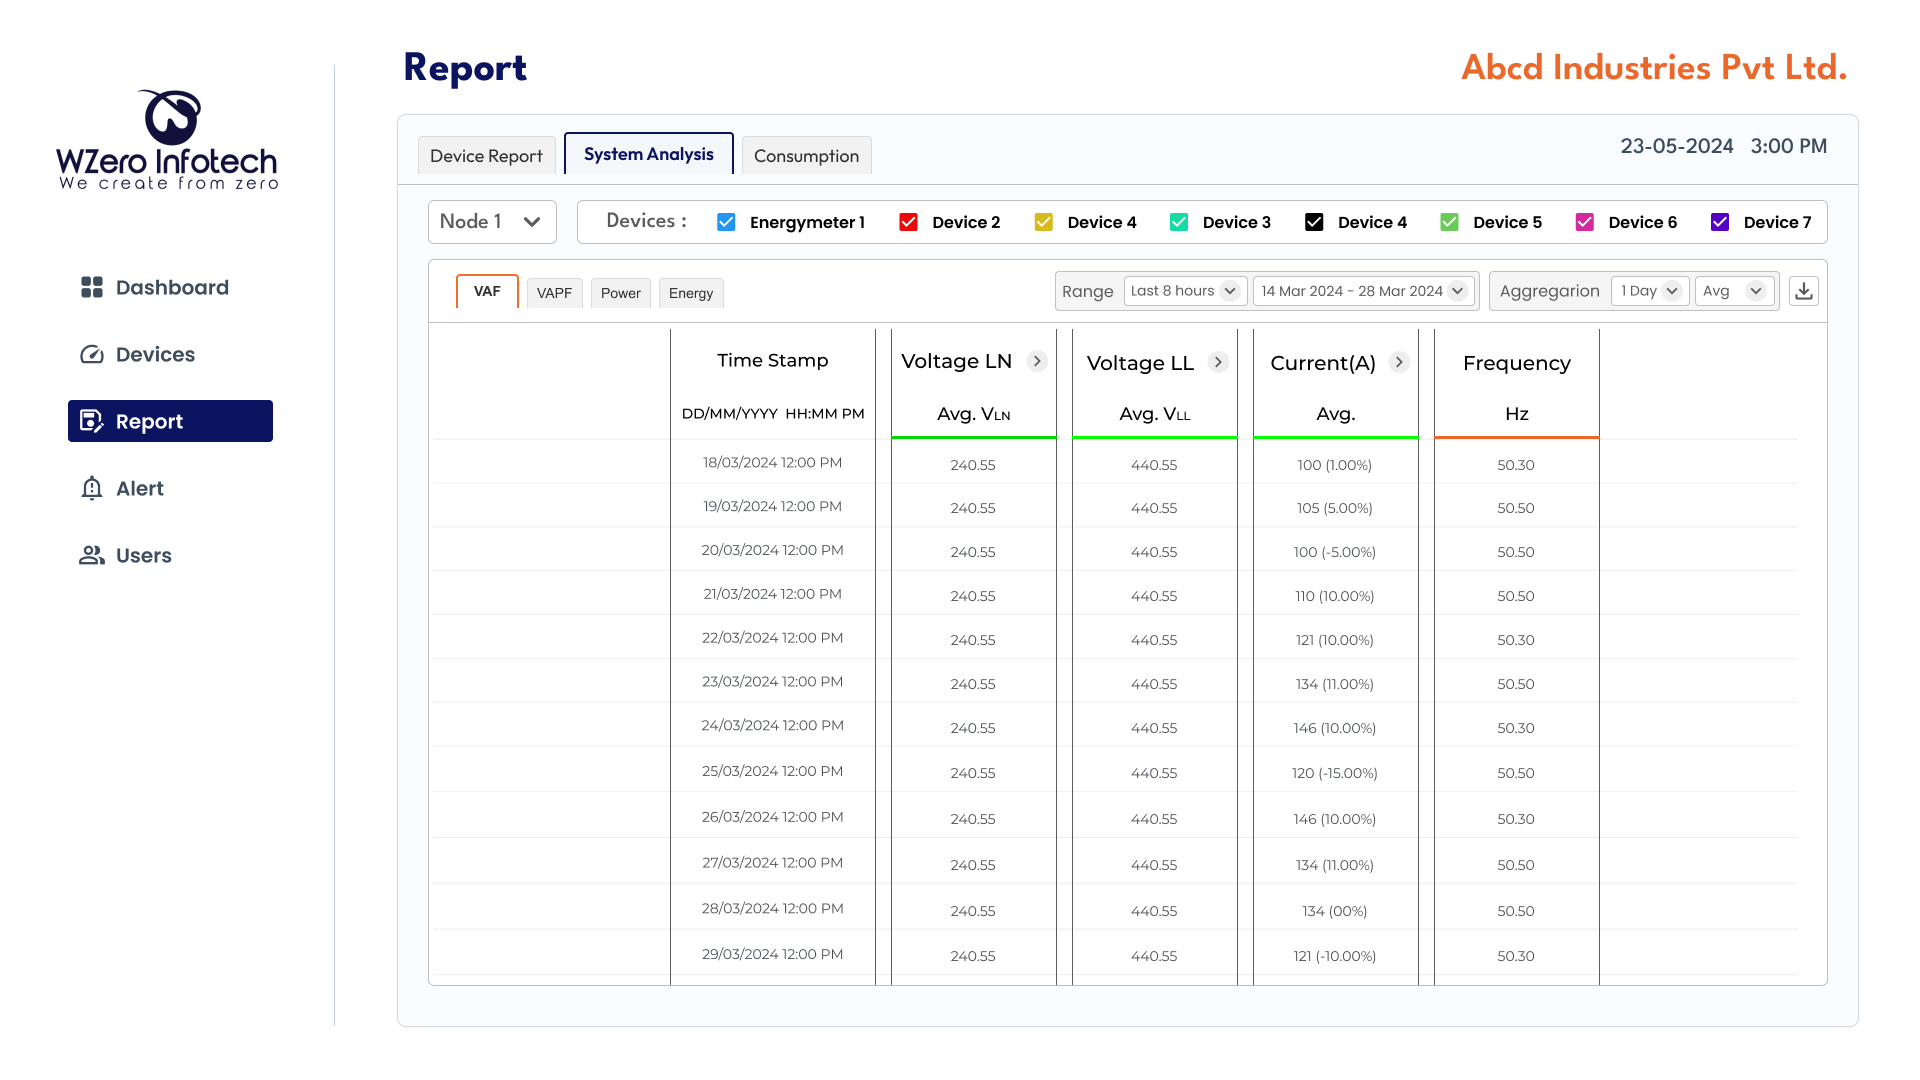Expand Current(A) column with arrow icon

[x=1399, y=362]
